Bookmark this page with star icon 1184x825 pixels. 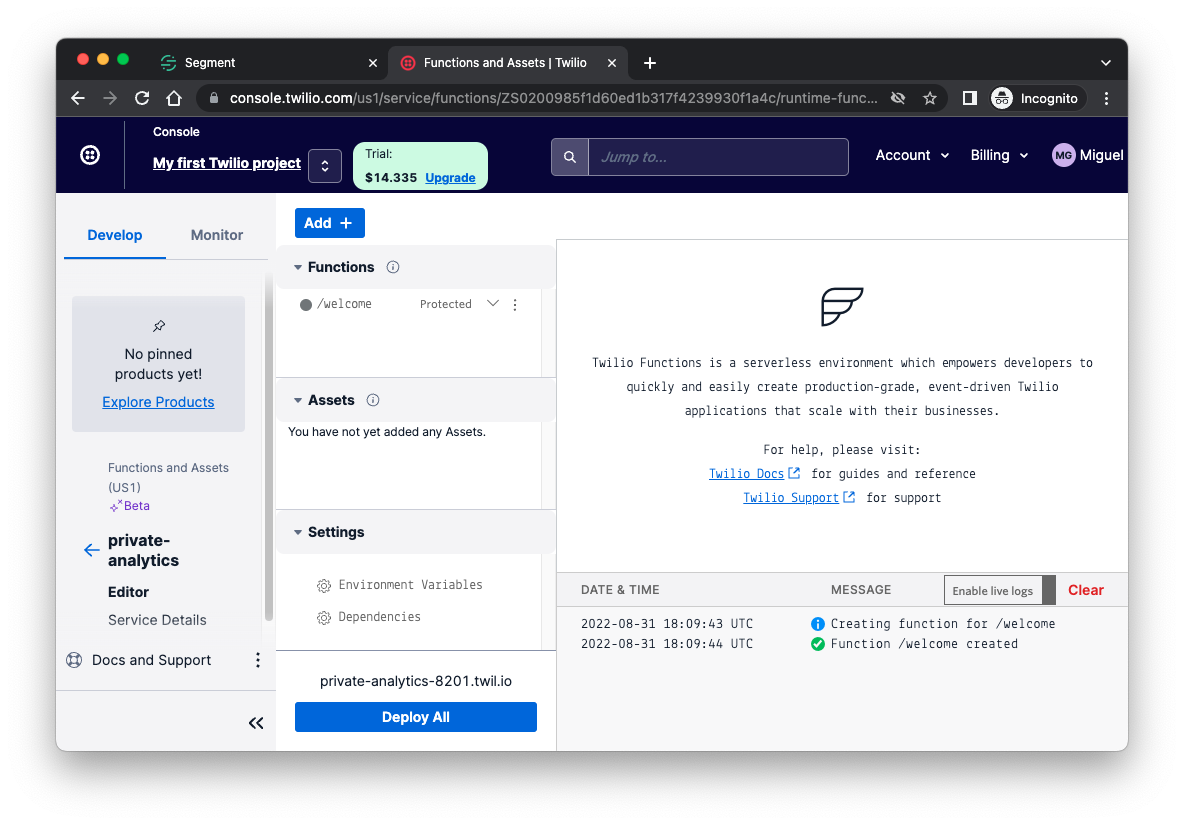click(x=930, y=98)
